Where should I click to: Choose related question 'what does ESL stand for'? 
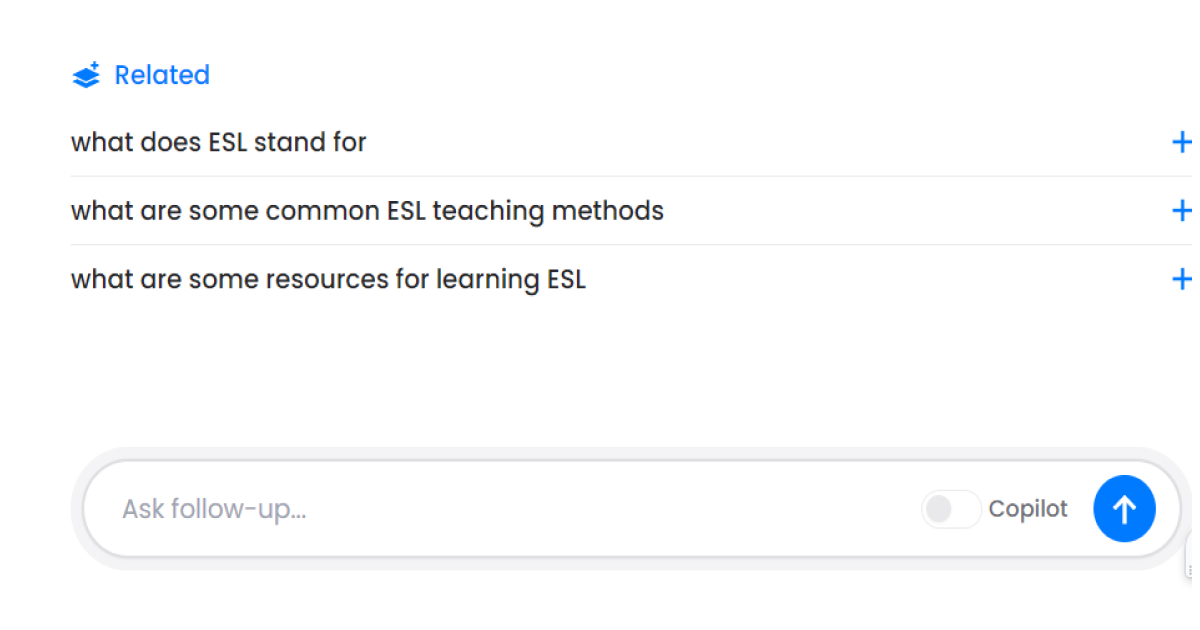click(x=219, y=142)
